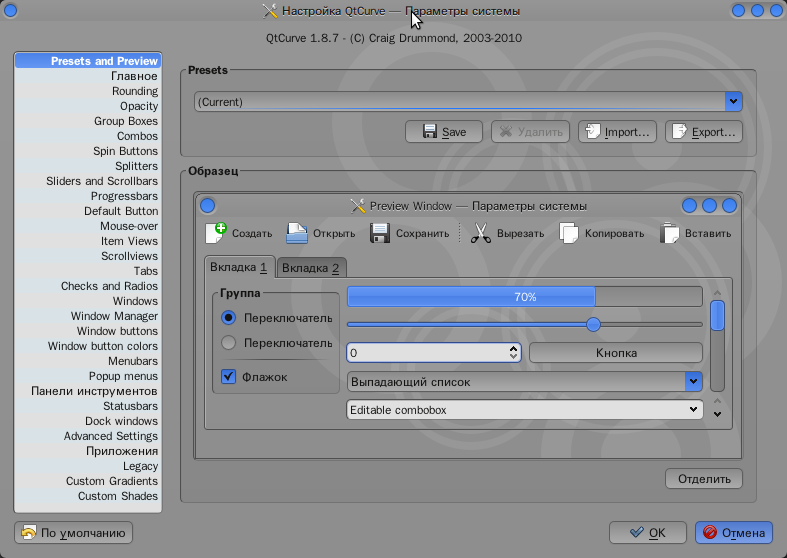787x558 pixels.
Task: Click the Editable combobox text field
Action: pyautogui.click(x=516, y=409)
